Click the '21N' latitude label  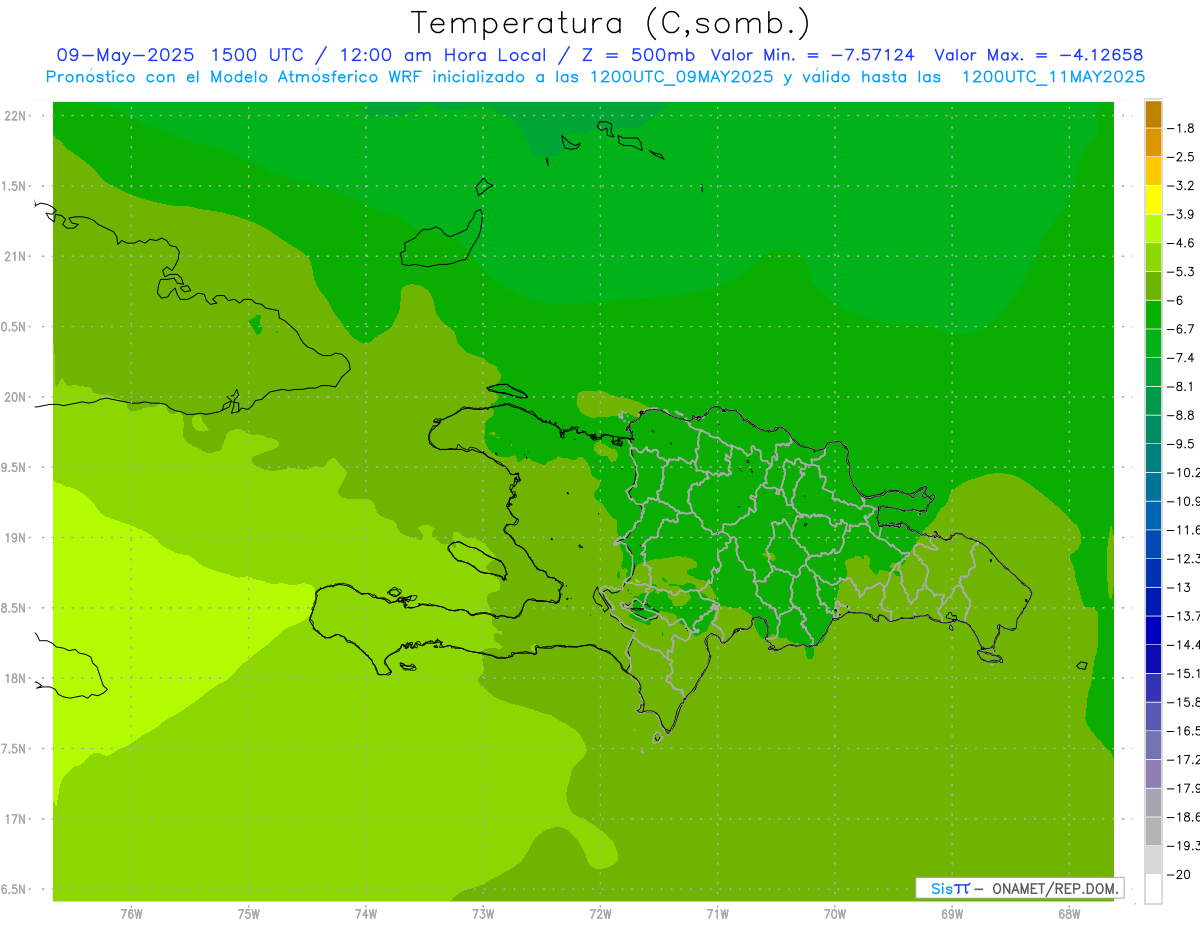(x=15, y=257)
